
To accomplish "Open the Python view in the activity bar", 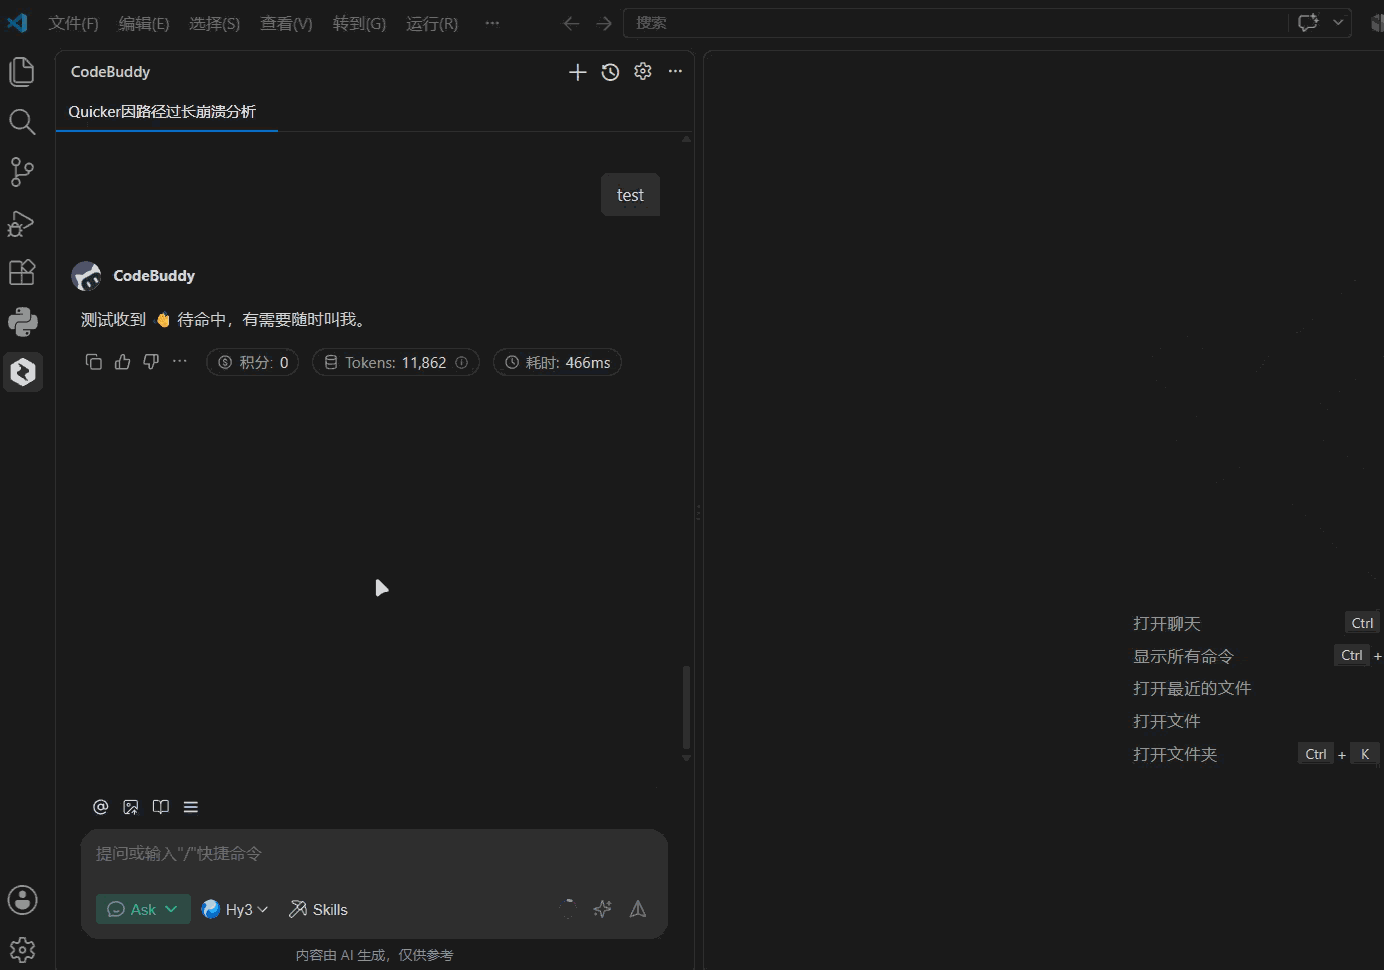I will [x=22, y=322].
